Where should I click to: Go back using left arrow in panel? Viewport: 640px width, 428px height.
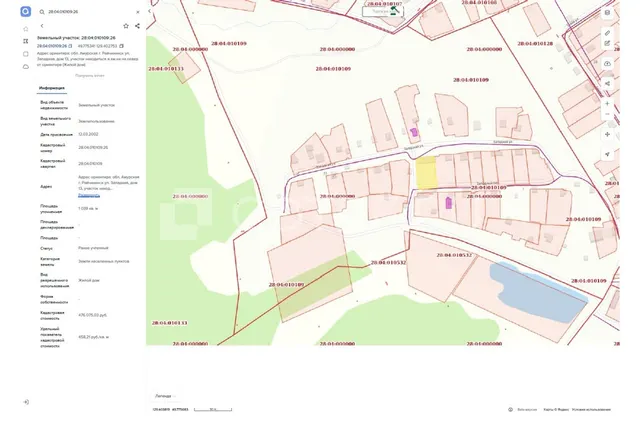click(x=42, y=26)
